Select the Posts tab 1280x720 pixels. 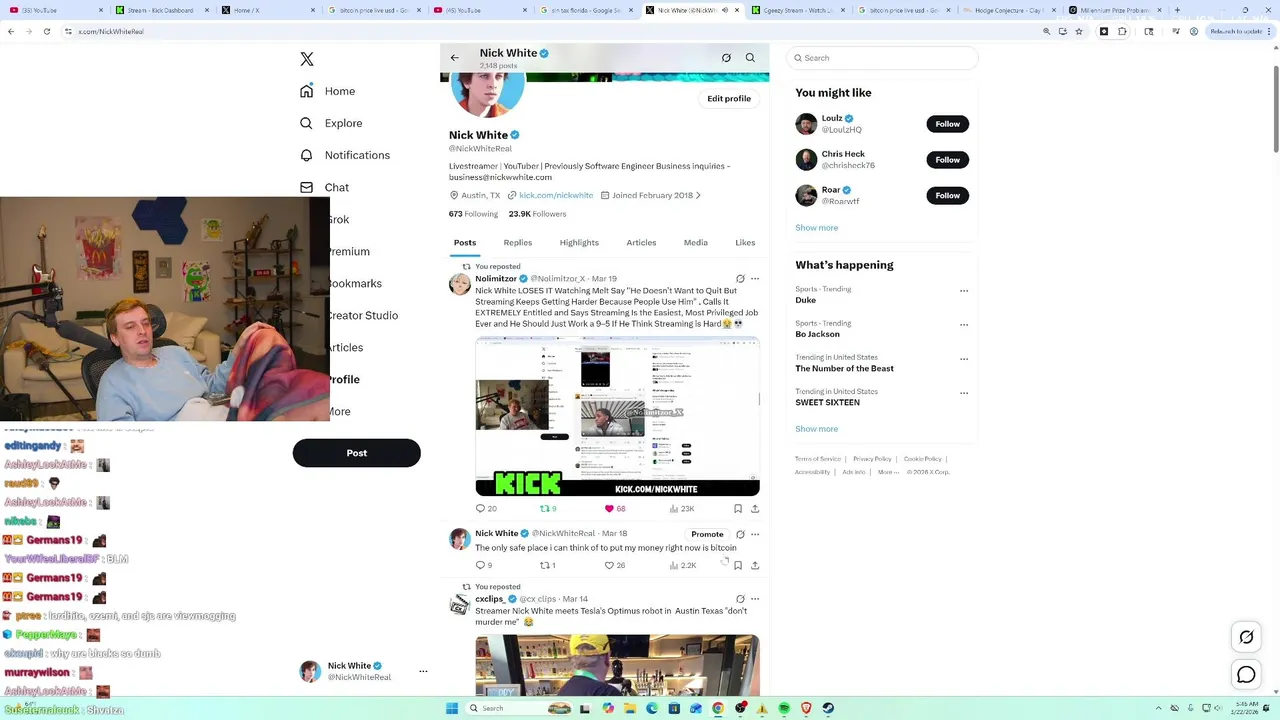pos(465,242)
